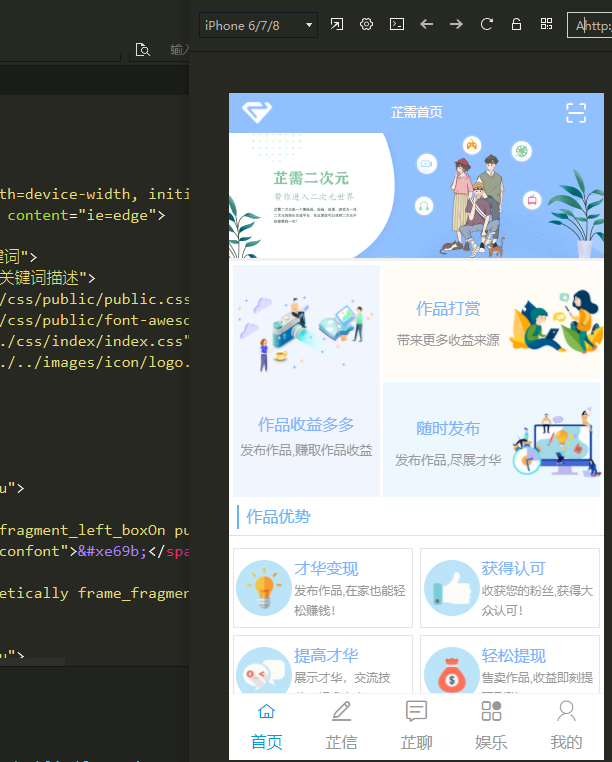Click the code line with etically frame_fragmer
This screenshot has width=612, height=762.
point(95,593)
